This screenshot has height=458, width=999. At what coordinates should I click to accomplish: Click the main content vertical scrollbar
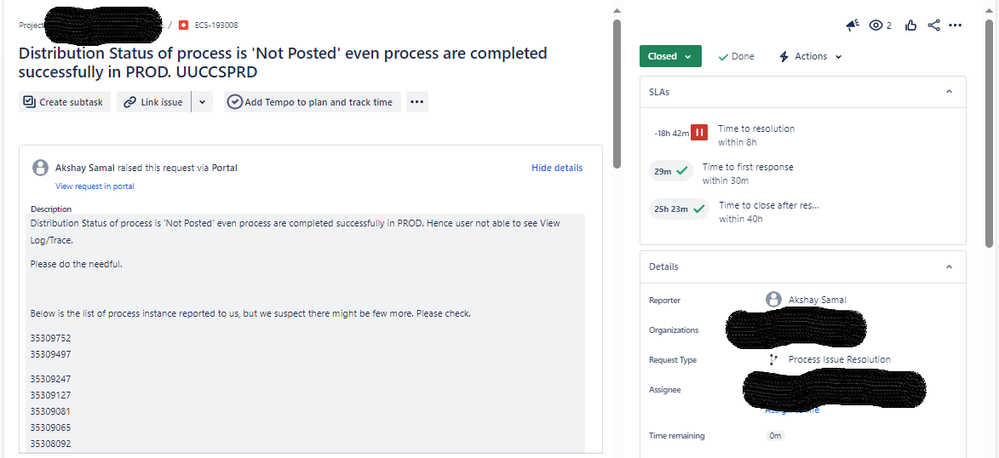click(x=617, y=94)
